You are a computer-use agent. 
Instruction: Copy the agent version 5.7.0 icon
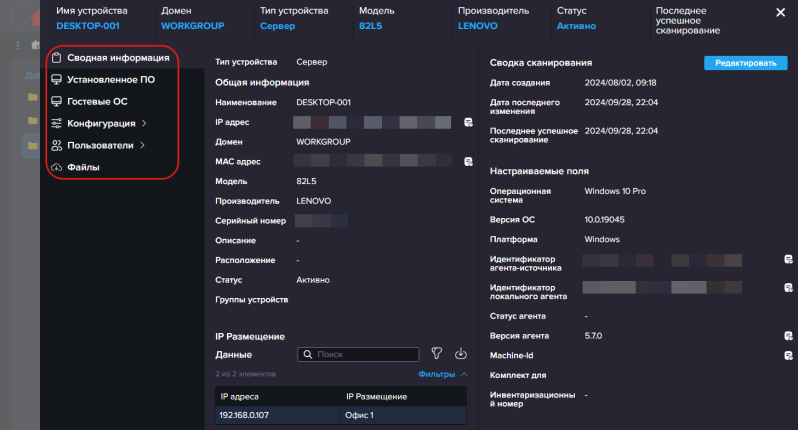(x=788, y=336)
